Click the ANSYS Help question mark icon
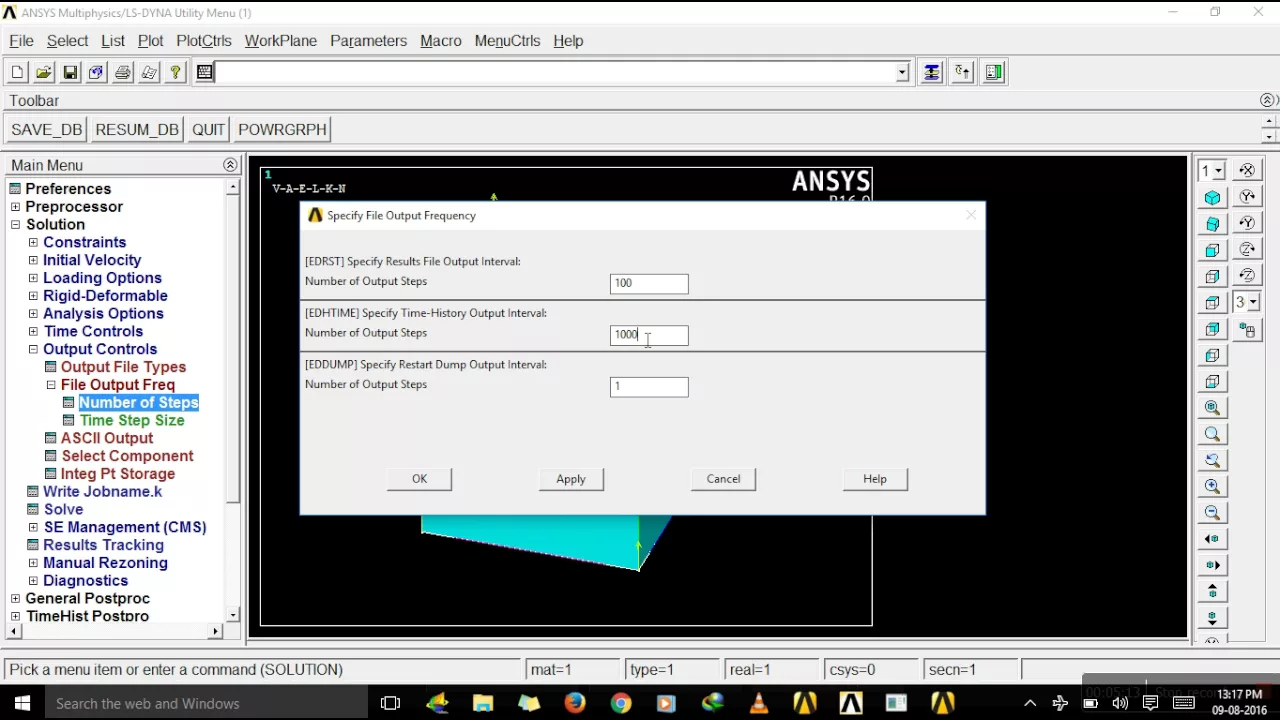Viewport: 1280px width, 720px height. coord(176,72)
